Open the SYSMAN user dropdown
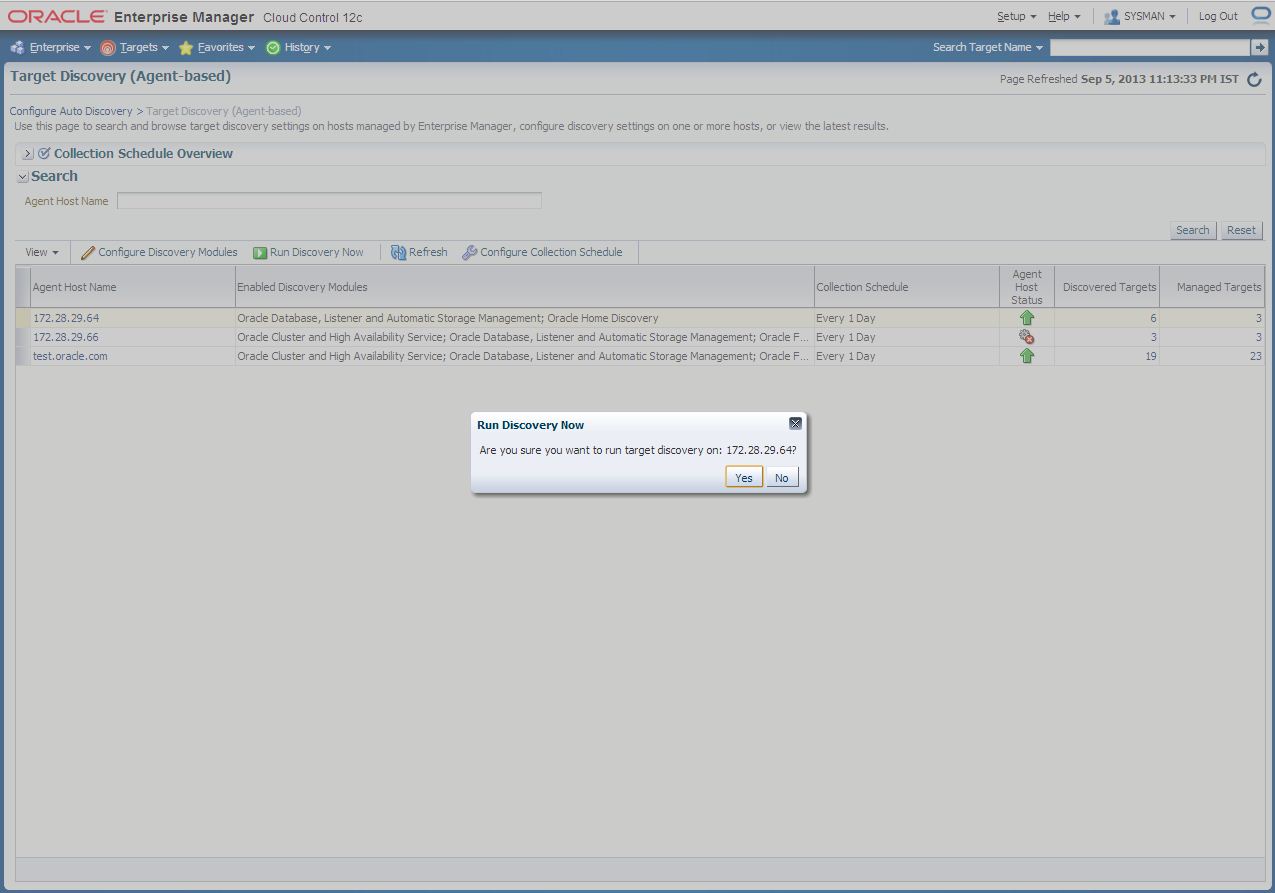The image size is (1275, 893). [x=1149, y=16]
